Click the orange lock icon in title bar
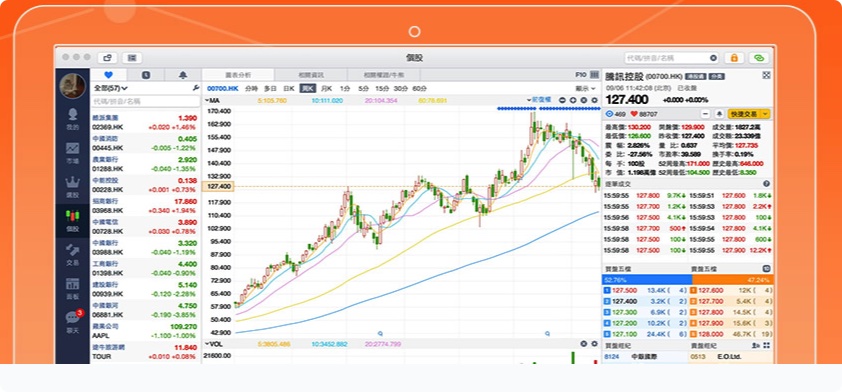842x392 pixels. pyautogui.click(x=734, y=58)
